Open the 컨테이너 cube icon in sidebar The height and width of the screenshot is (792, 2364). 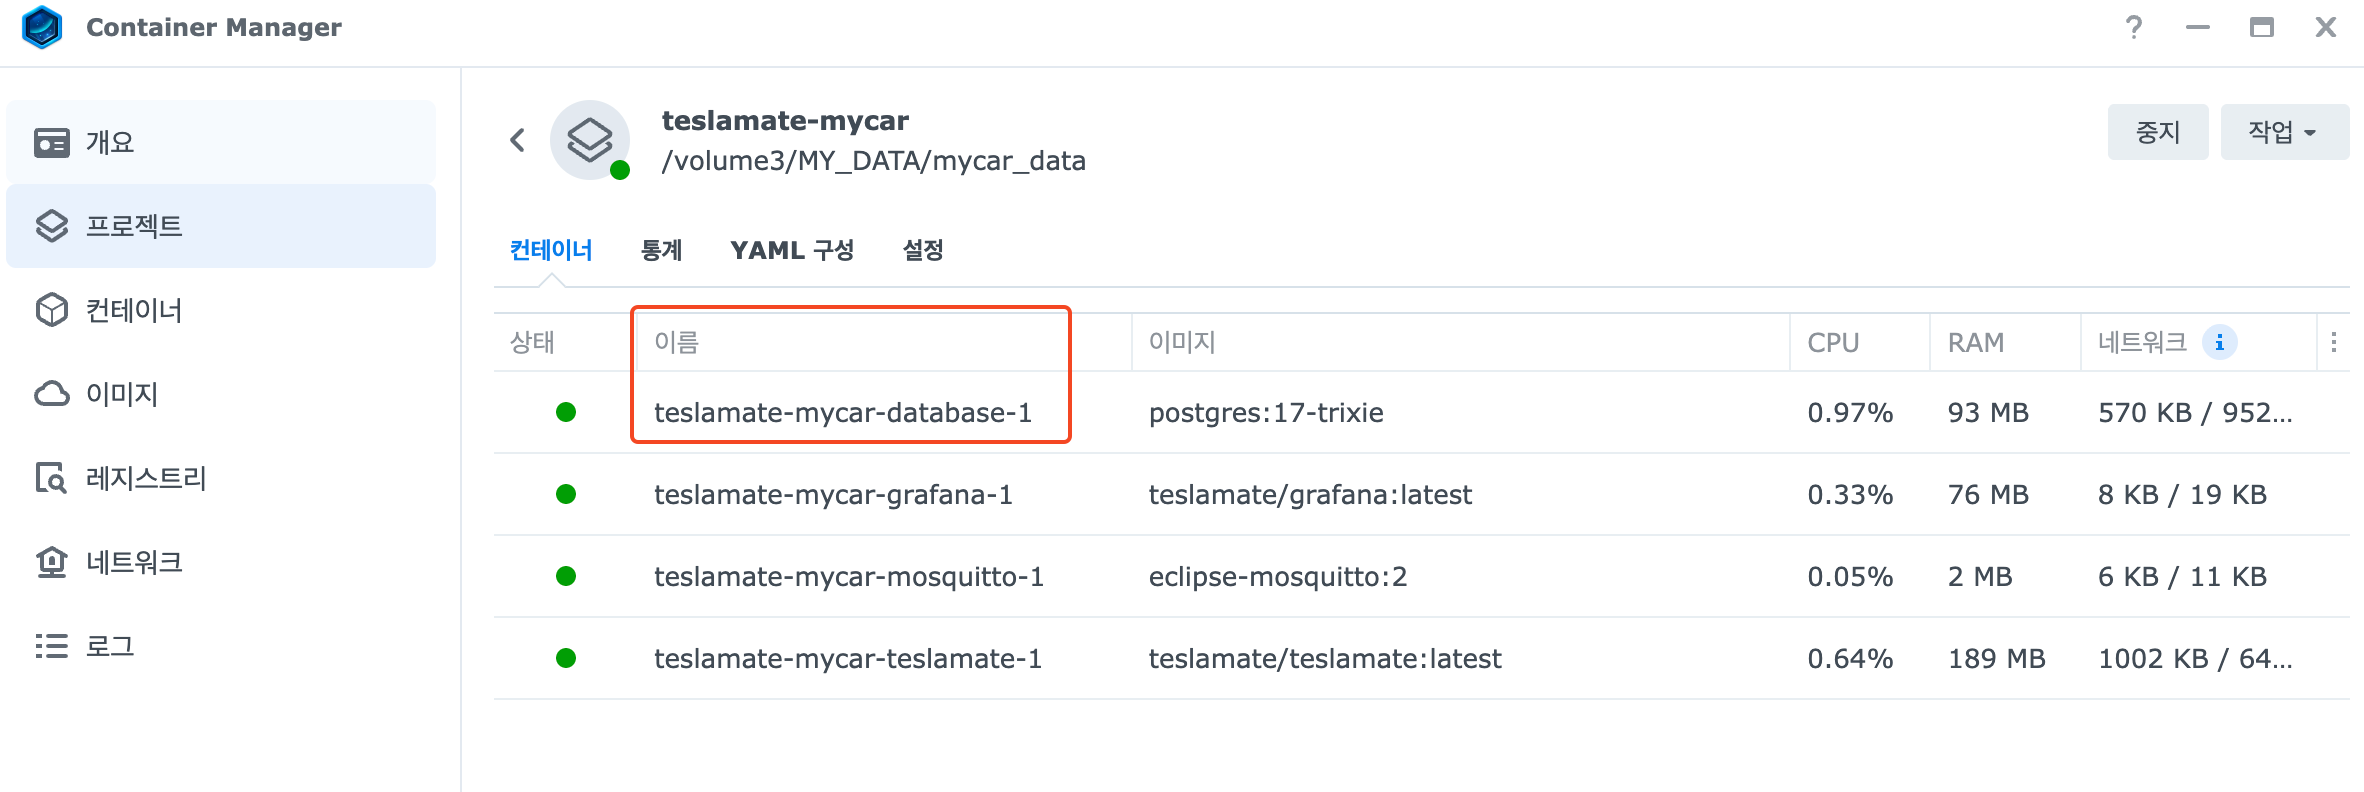tap(52, 310)
